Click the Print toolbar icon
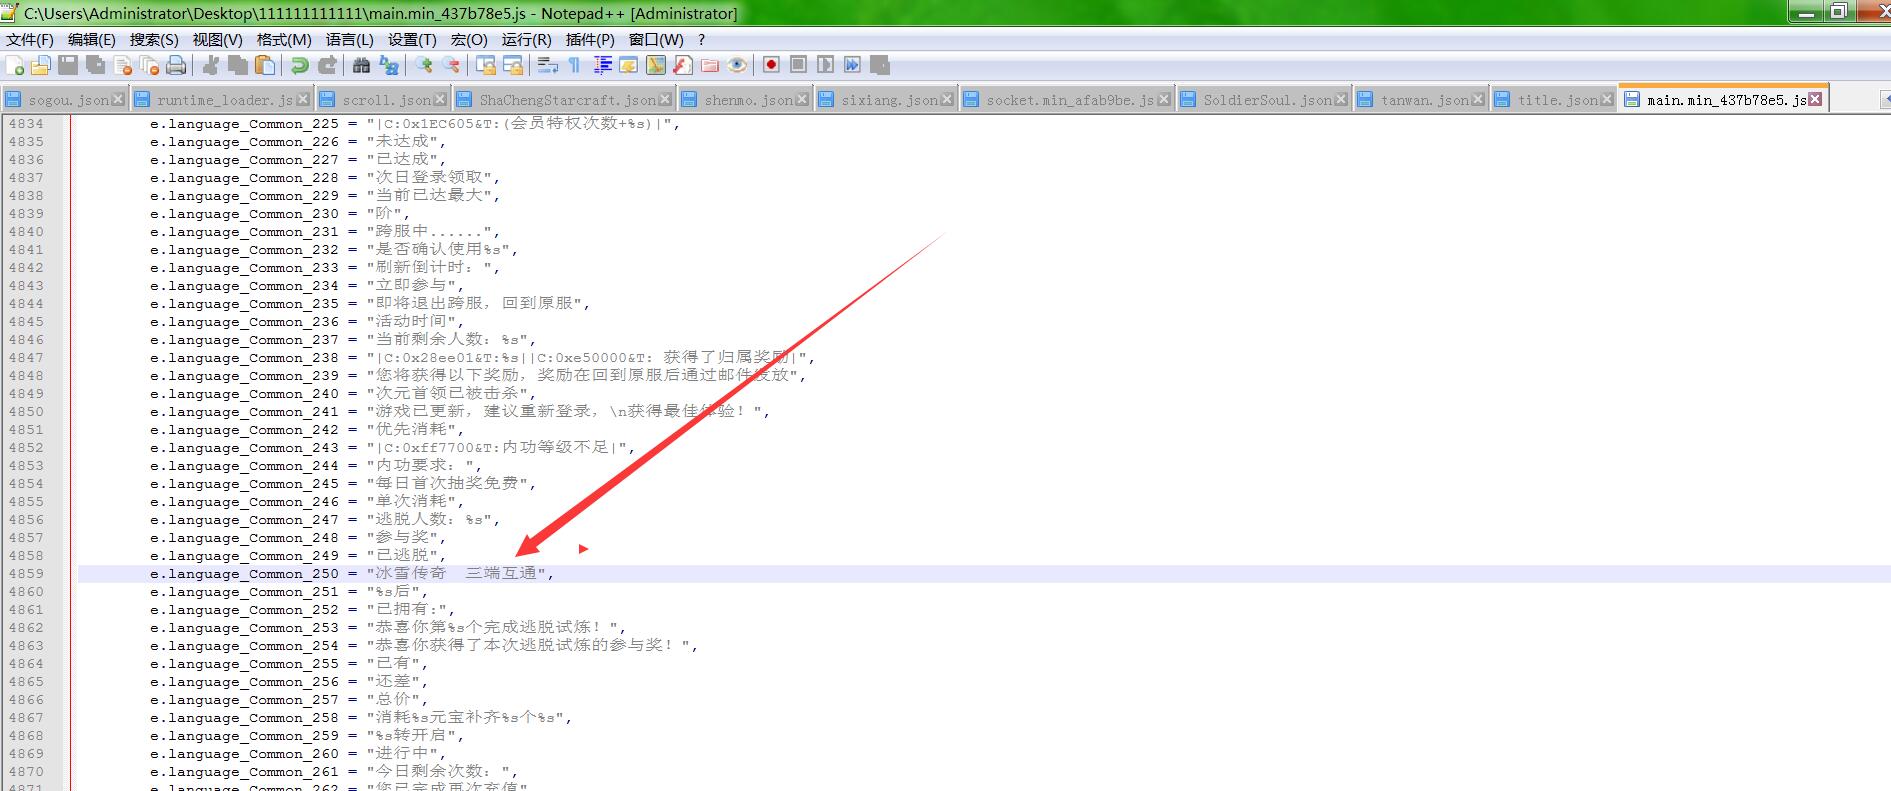The height and width of the screenshot is (791, 1891). coord(176,66)
